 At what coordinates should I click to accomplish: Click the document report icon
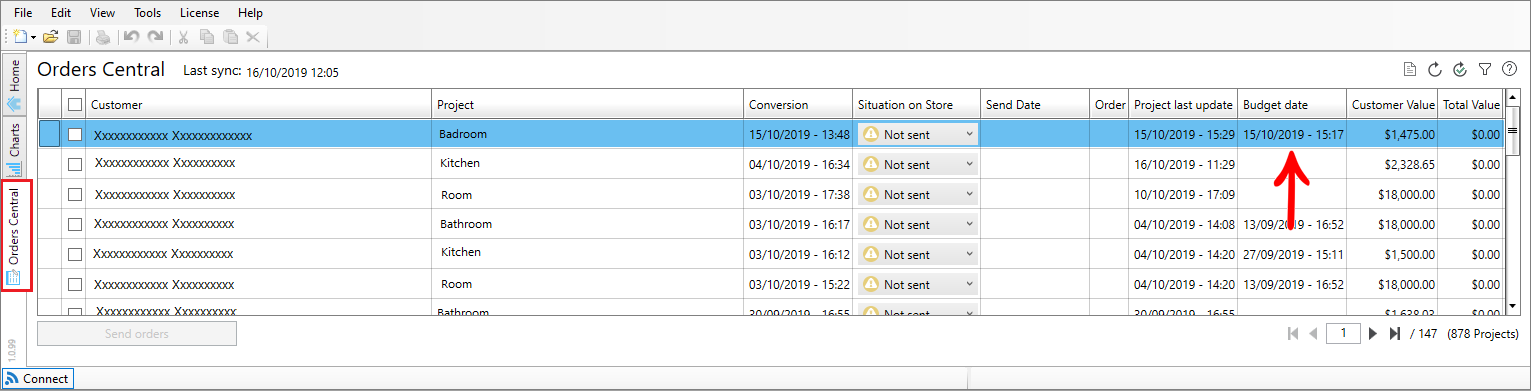[1409, 69]
